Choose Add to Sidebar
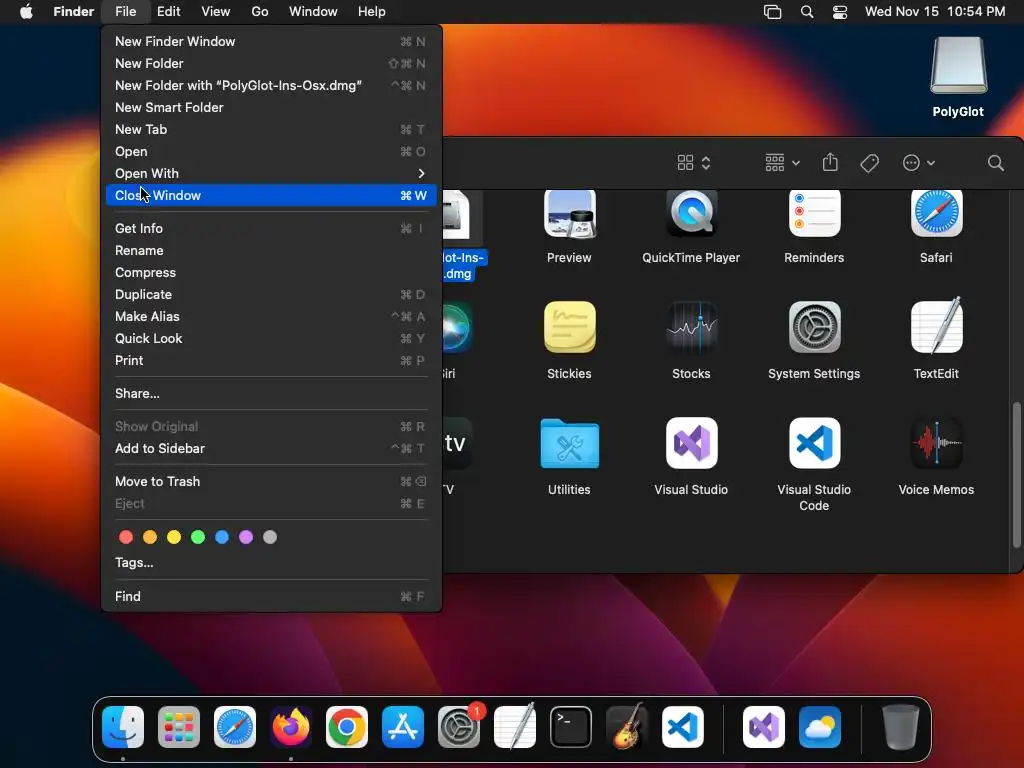The width and height of the screenshot is (1024, 768). [271, 449]
